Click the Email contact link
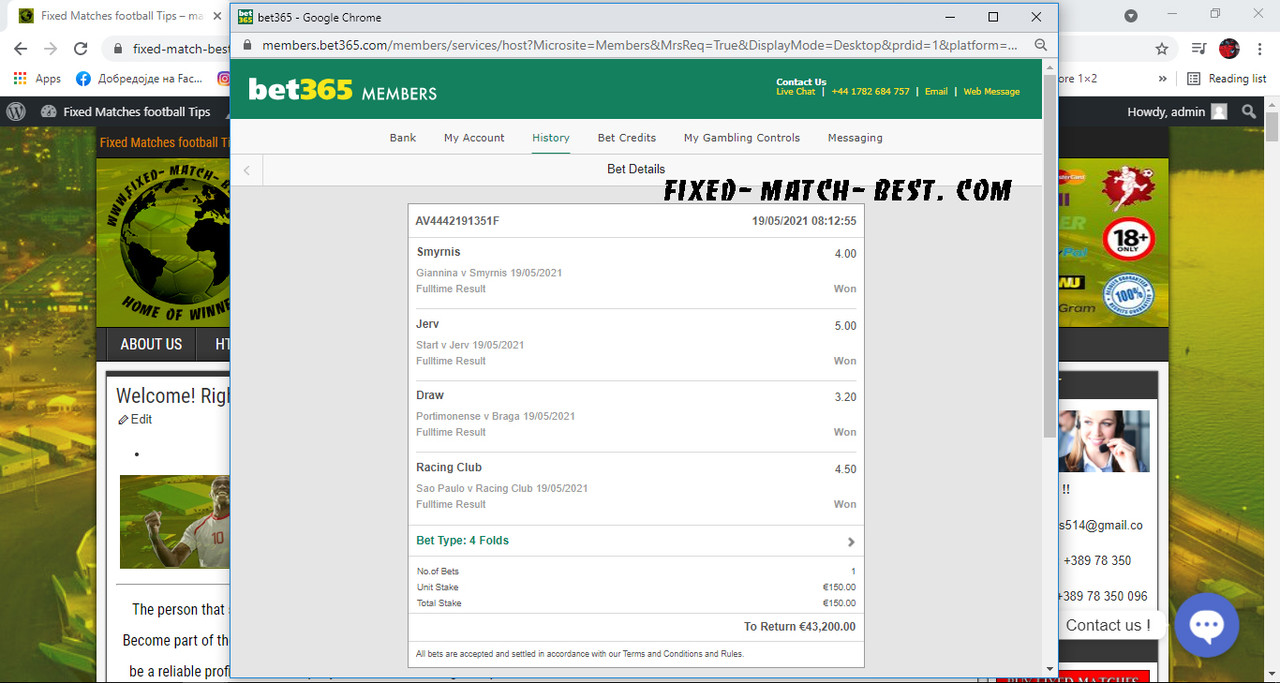1280x683 pixels. click(x=936, y=92)
